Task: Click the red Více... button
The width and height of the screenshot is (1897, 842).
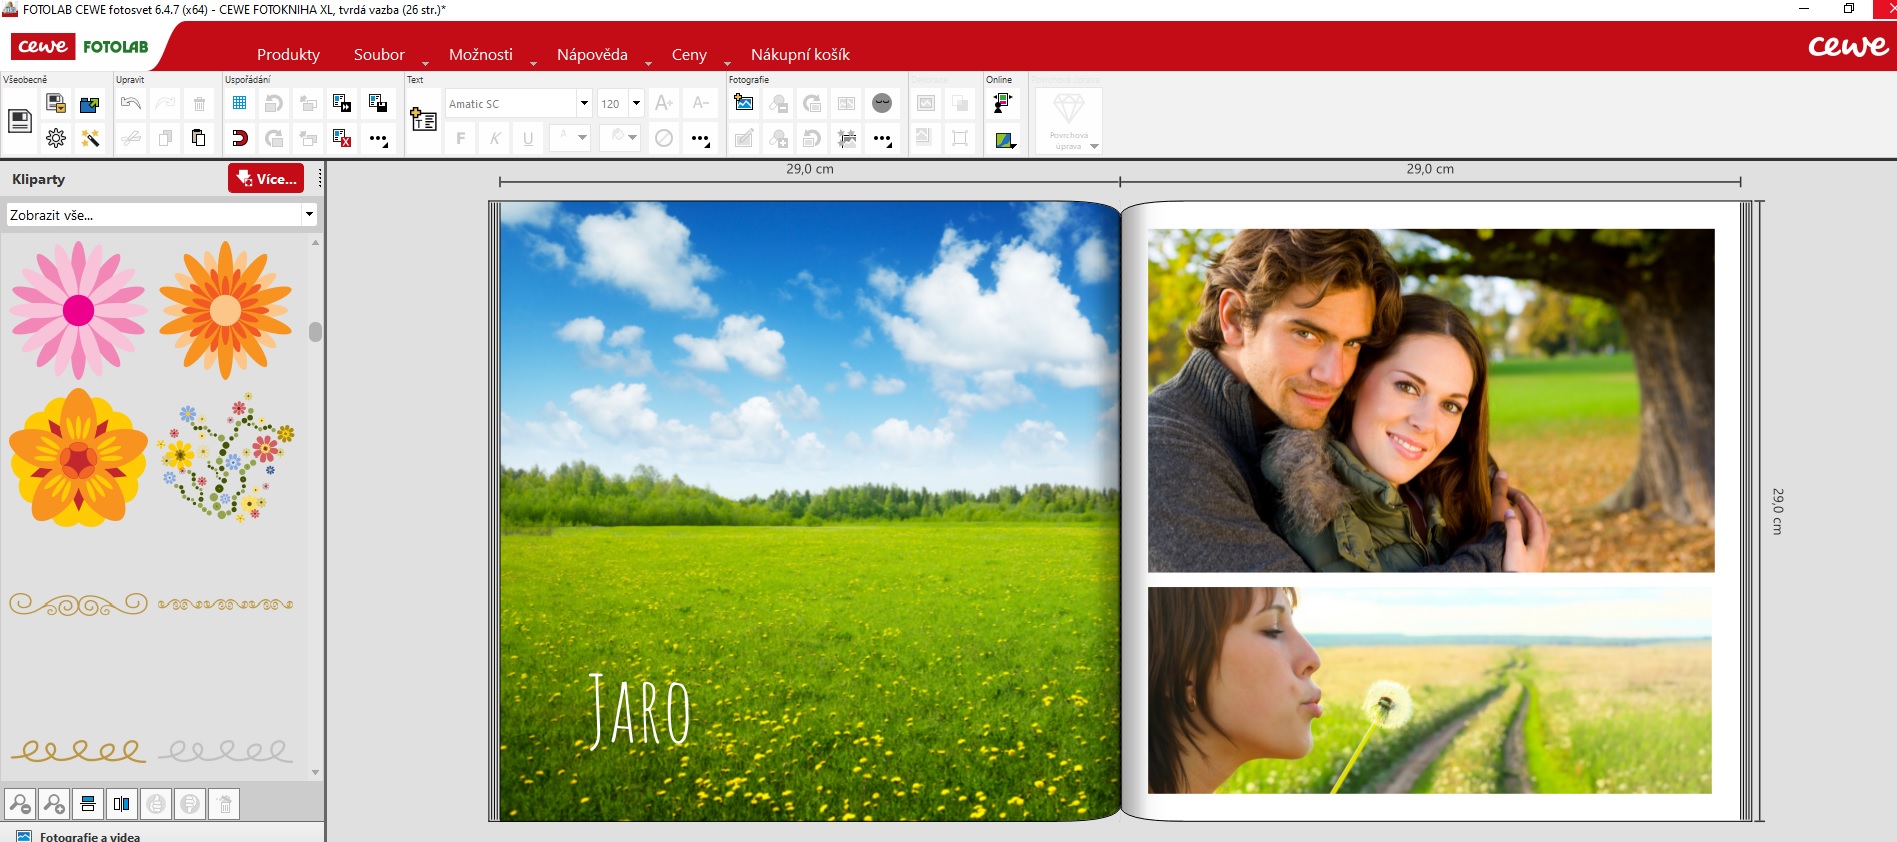Action: [x=266, y=179]
